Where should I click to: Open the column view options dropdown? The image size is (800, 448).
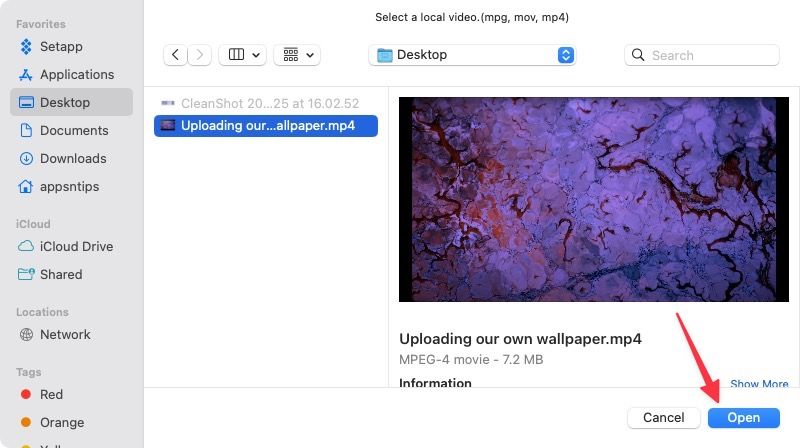(243, 55)
